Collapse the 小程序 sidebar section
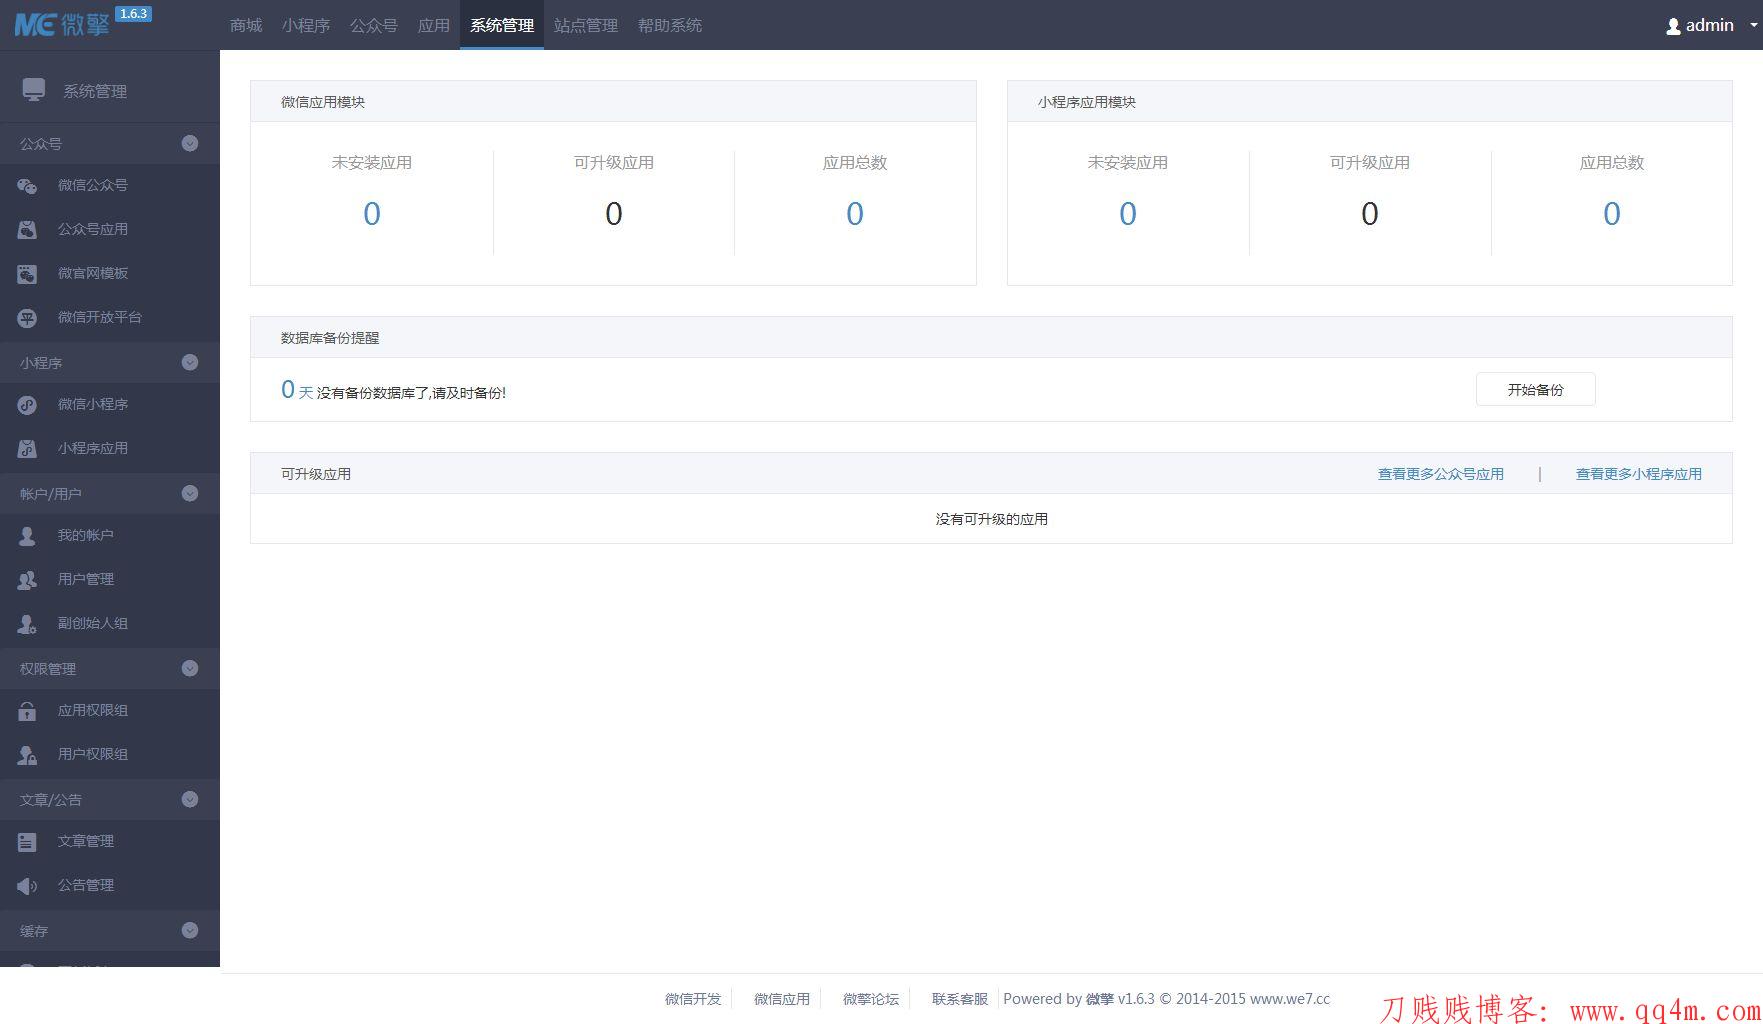Viewport: 1763px width, 1024px height. [190, 363]
